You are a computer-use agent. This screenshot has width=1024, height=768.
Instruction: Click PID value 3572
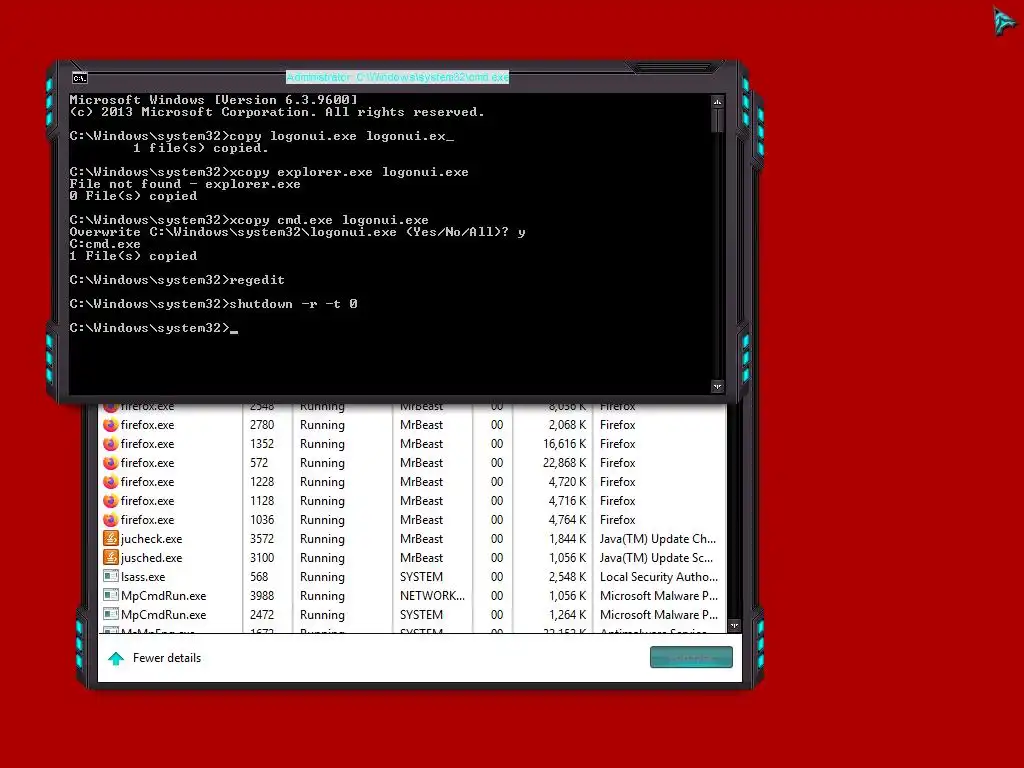click(262, 539)
